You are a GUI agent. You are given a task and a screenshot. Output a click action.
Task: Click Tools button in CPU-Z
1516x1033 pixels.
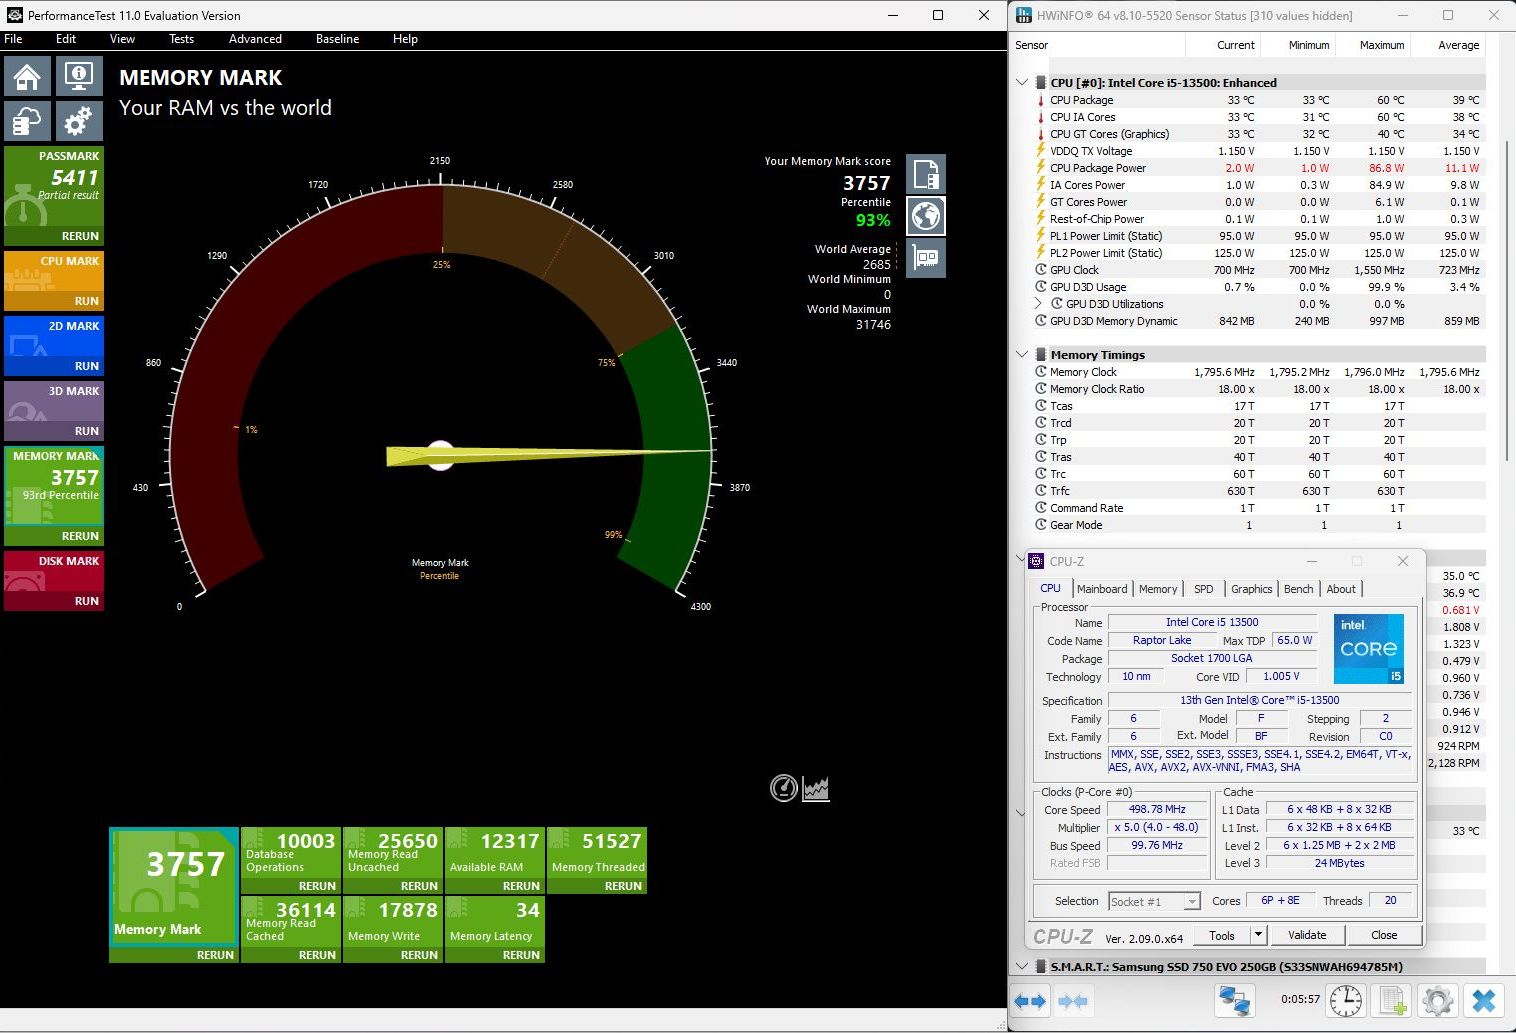(x=1222, y=935)
